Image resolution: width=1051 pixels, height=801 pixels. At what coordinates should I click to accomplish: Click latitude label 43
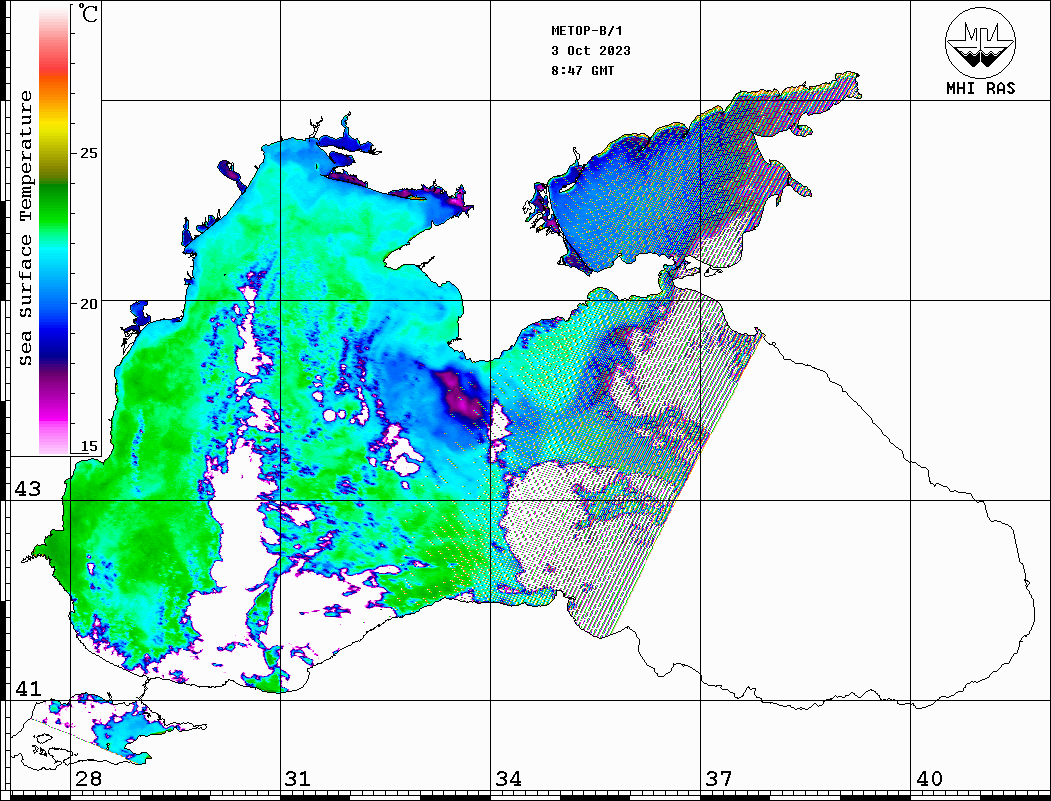pos(27,489)
